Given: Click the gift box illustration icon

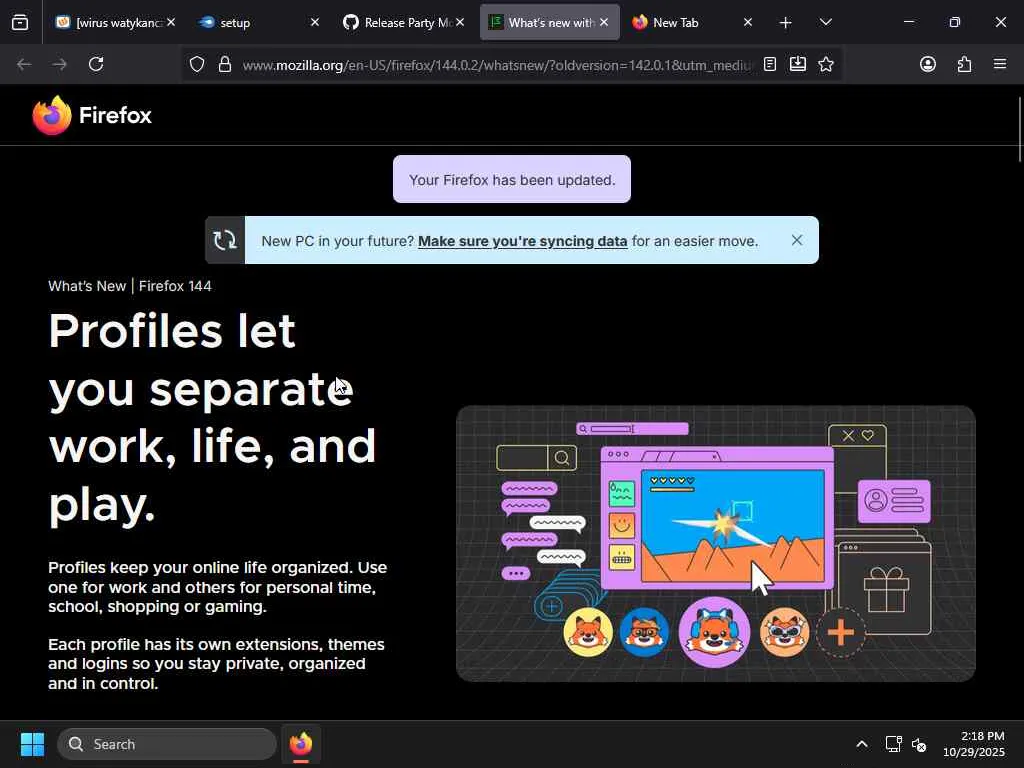Looking at the screenshot, I should 886,589.
